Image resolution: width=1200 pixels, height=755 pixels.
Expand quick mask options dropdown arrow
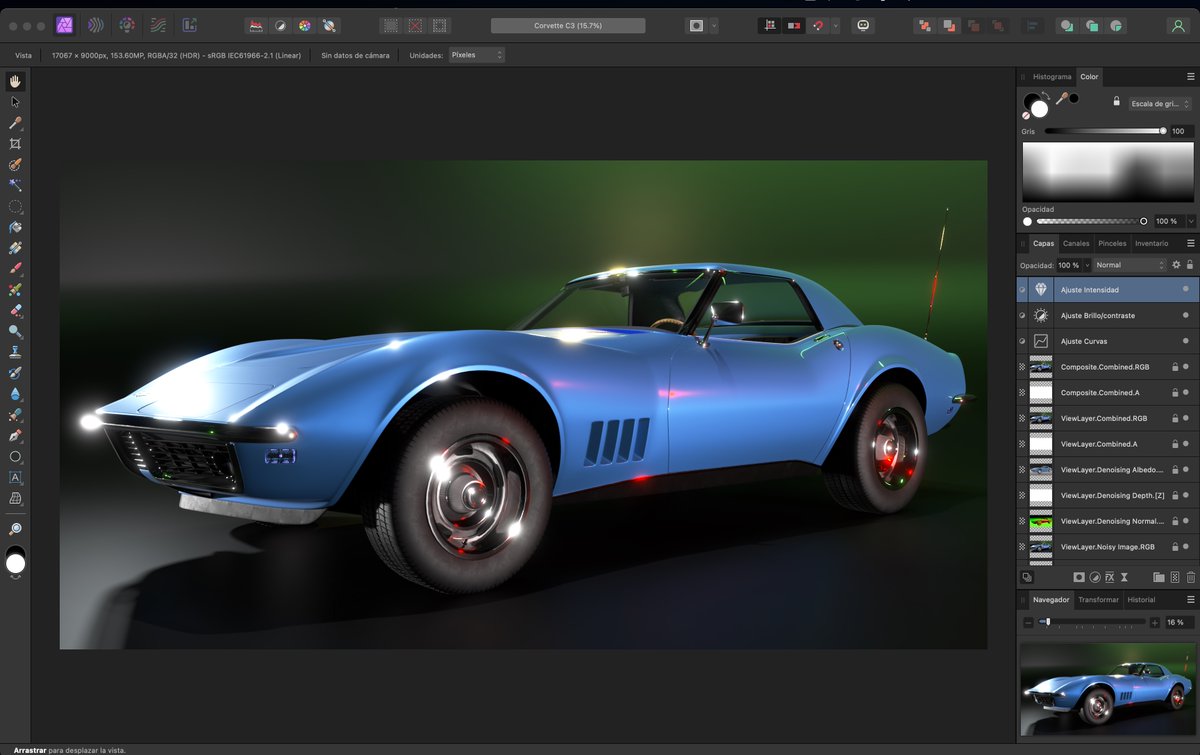[714, 25]
